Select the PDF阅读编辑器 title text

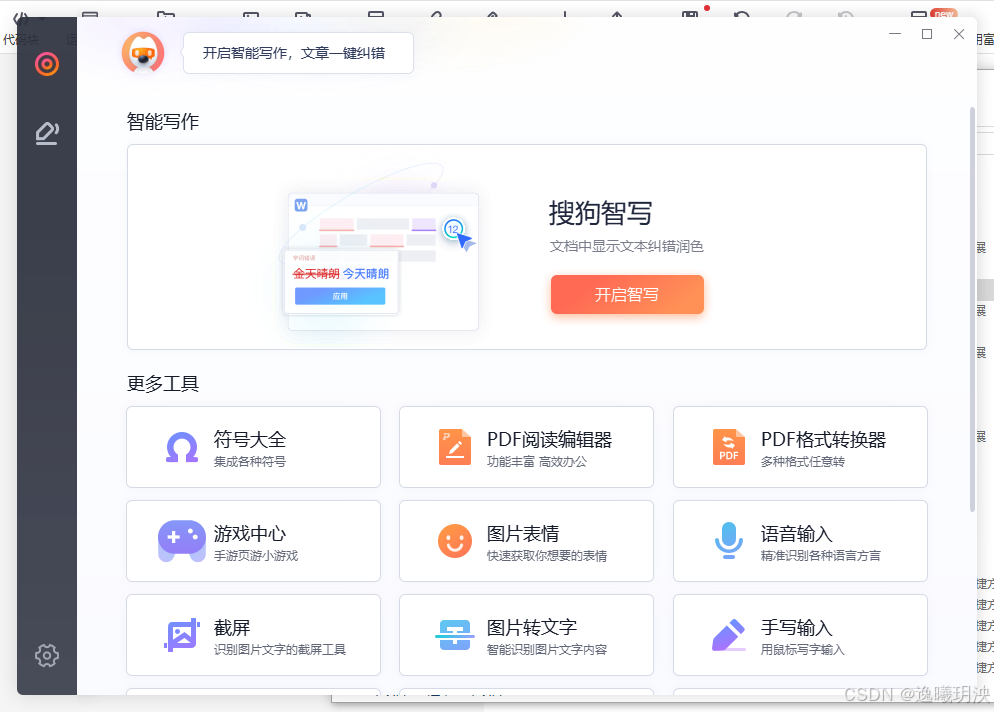(x=550, y=439)
